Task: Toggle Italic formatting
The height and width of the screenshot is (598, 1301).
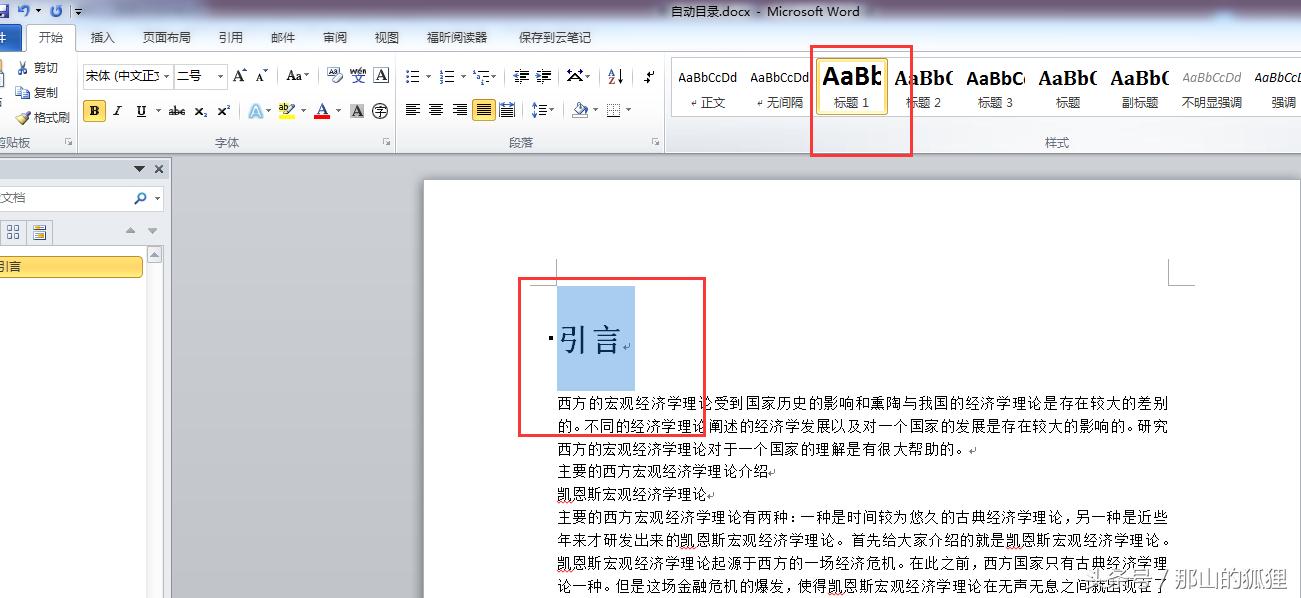Action: coord(118,110)
